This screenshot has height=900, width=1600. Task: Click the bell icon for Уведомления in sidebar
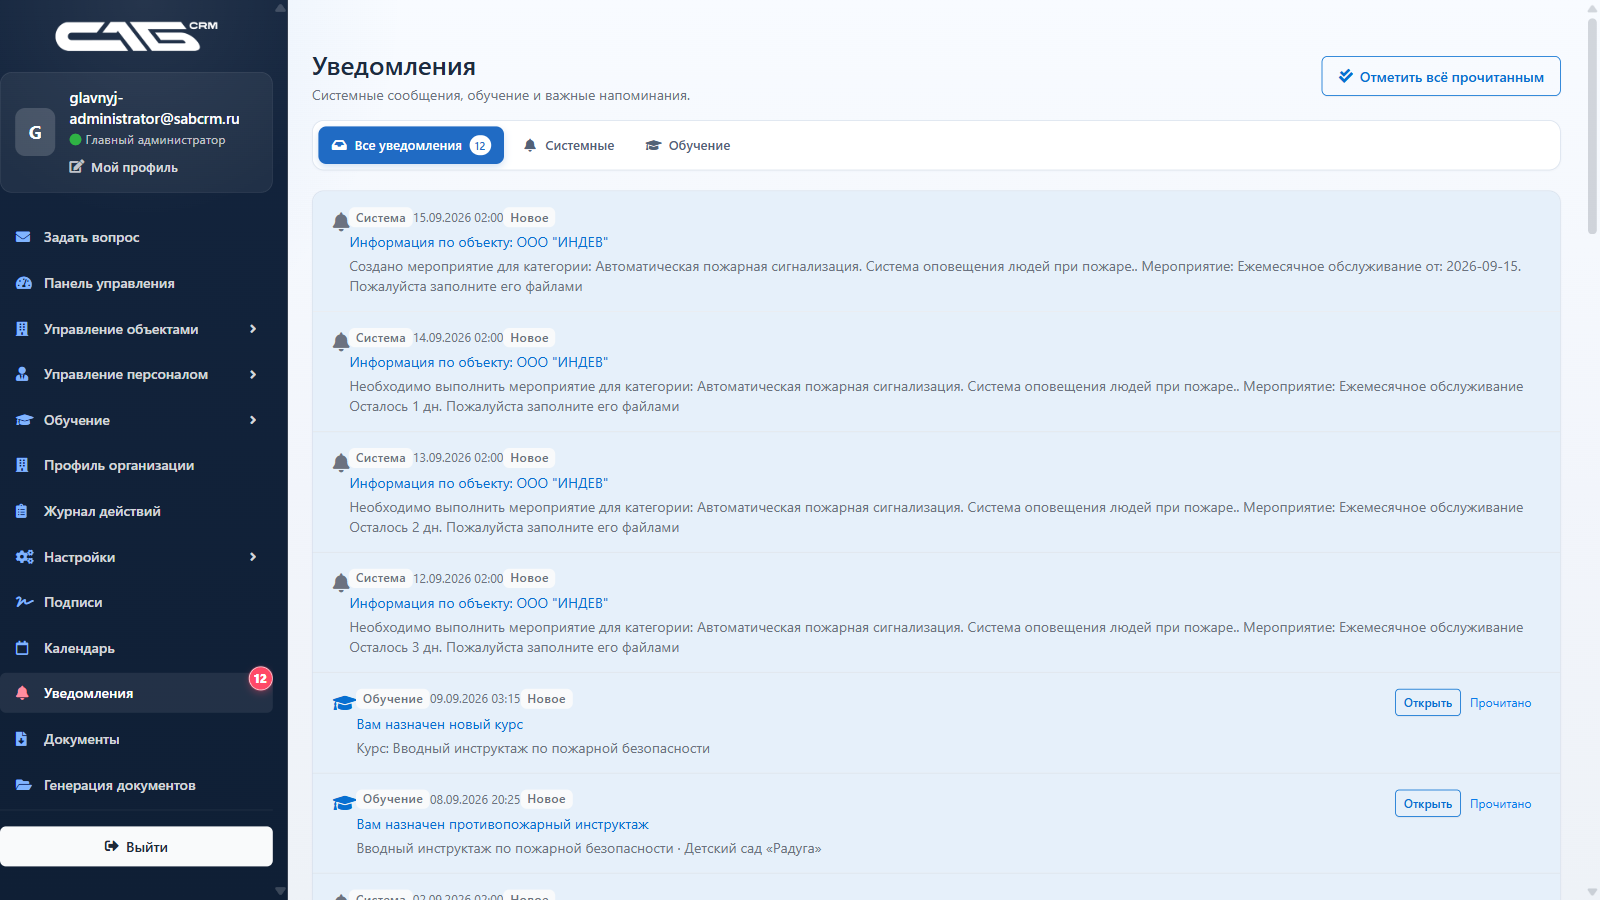point(22,693)
